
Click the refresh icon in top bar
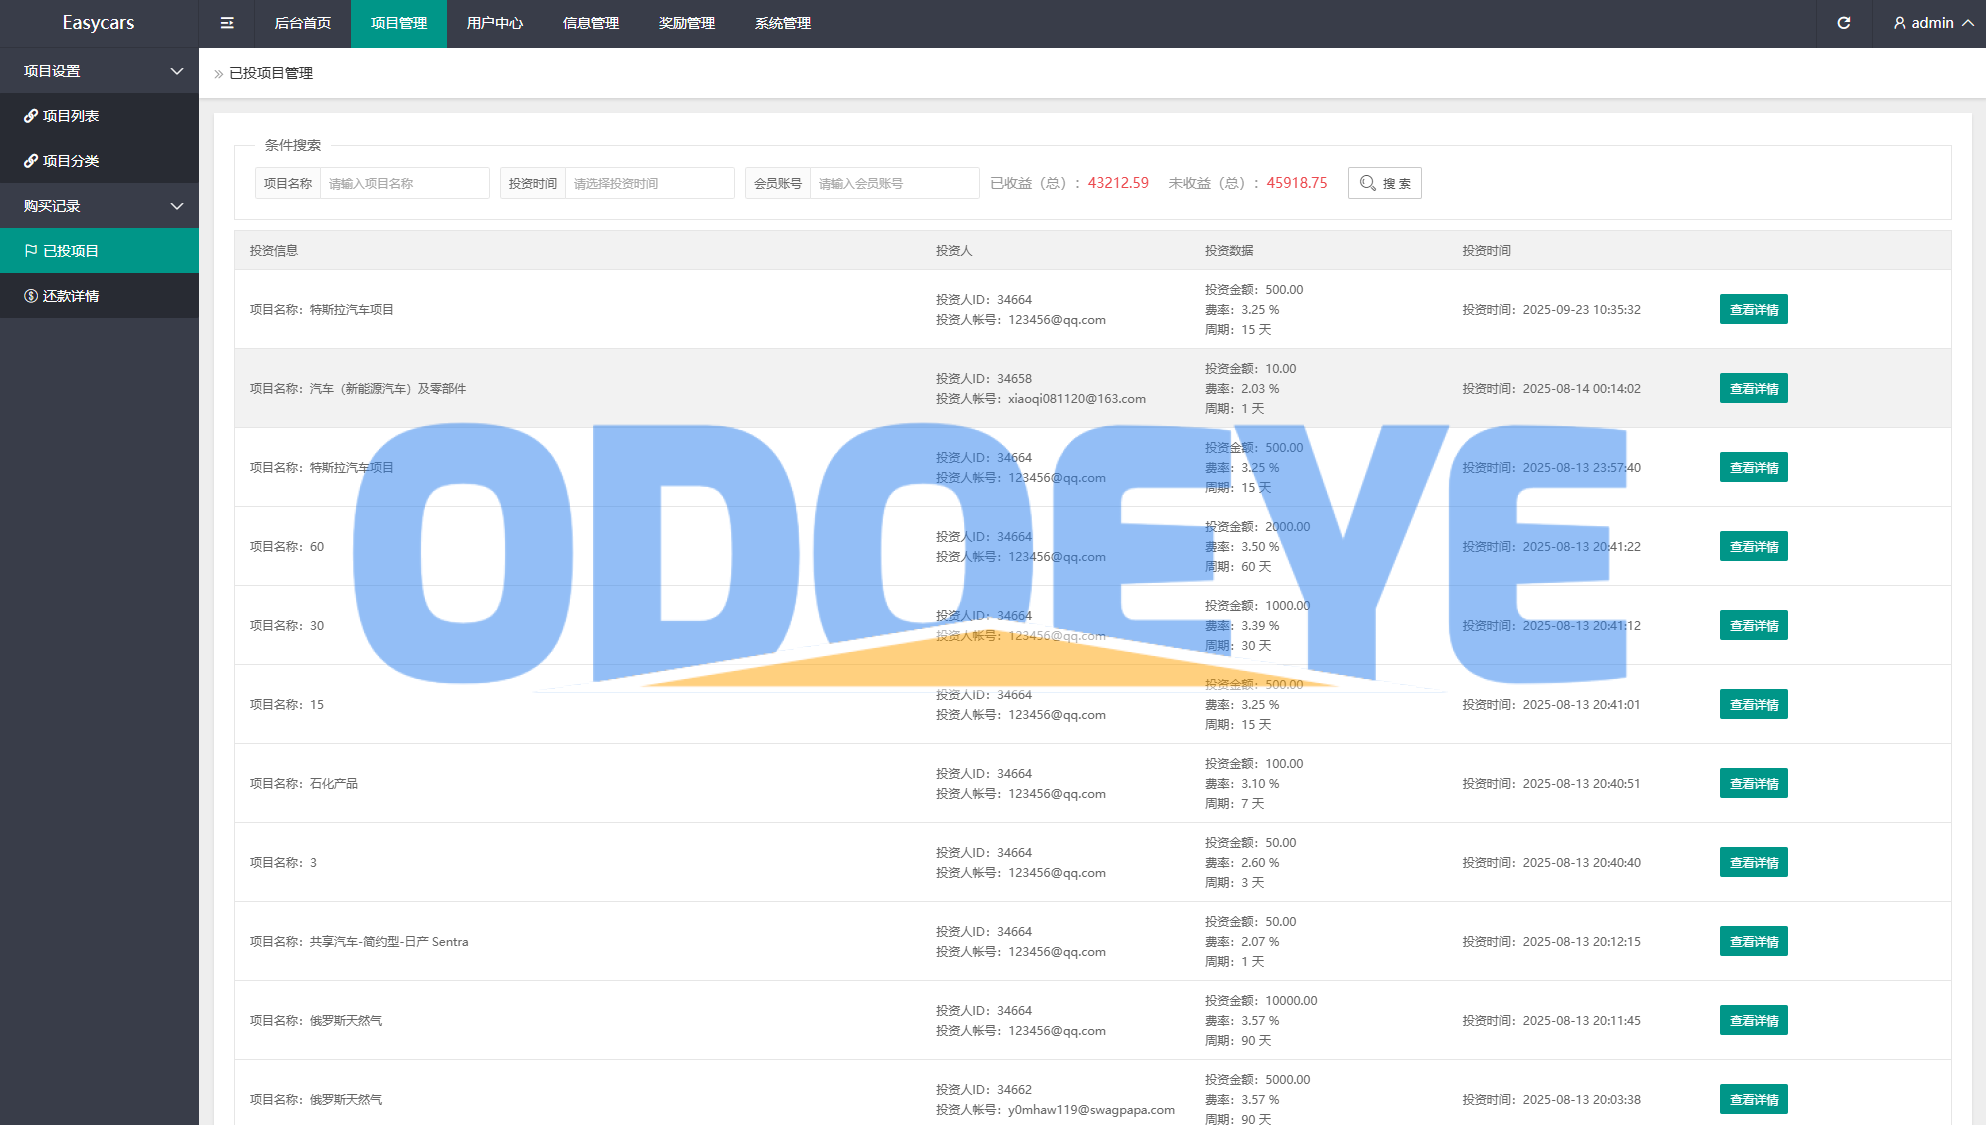tap(1844, 23)
